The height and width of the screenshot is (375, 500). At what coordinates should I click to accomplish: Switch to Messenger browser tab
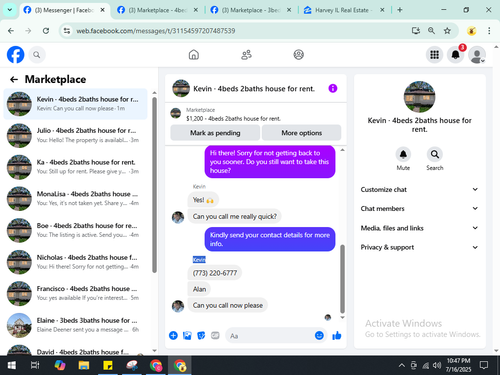[64, 10]
